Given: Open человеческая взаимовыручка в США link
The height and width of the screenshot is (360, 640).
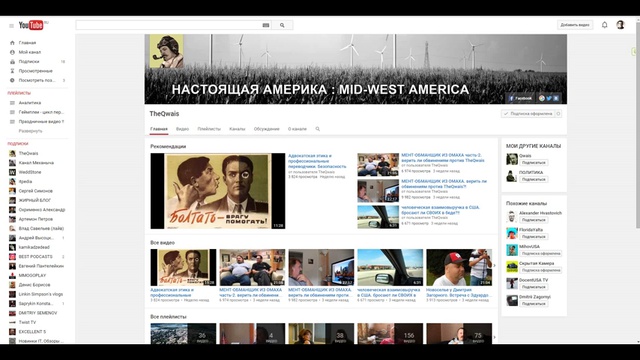Looking at the screenshot, I should [x=440, y=210].
